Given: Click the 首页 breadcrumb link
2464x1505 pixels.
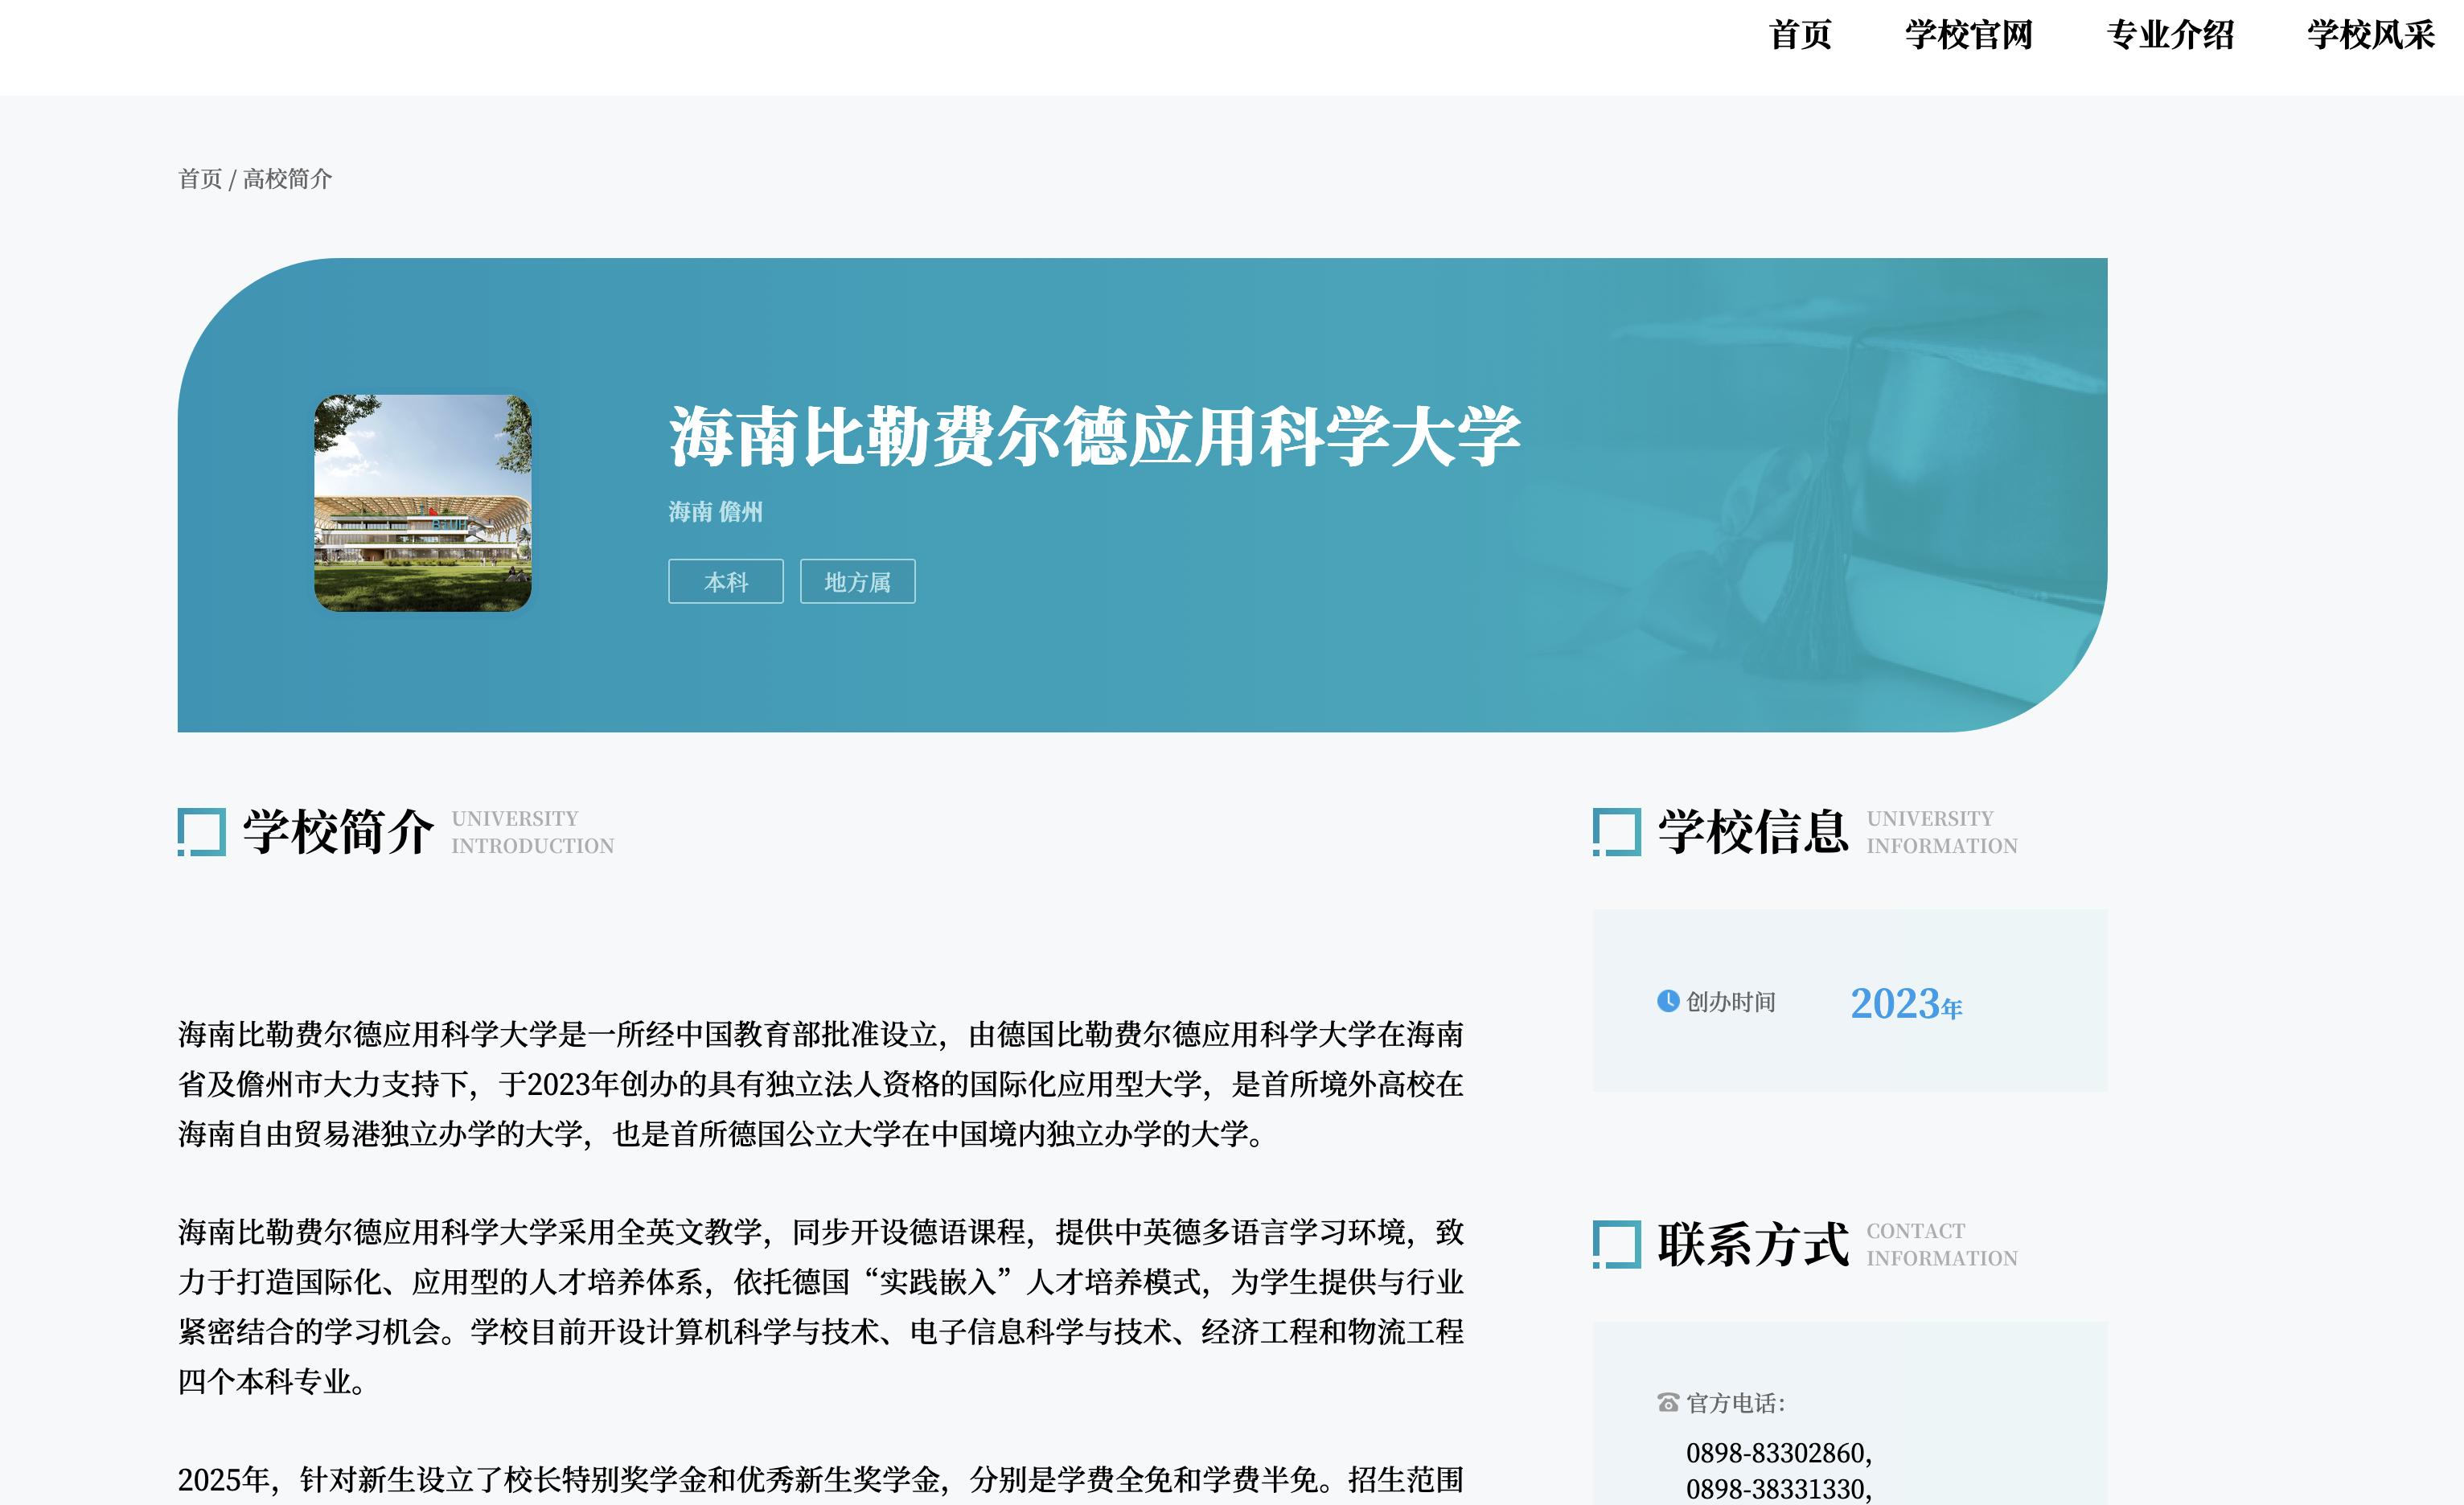Looking at the screenshot, I should [200, 179].
